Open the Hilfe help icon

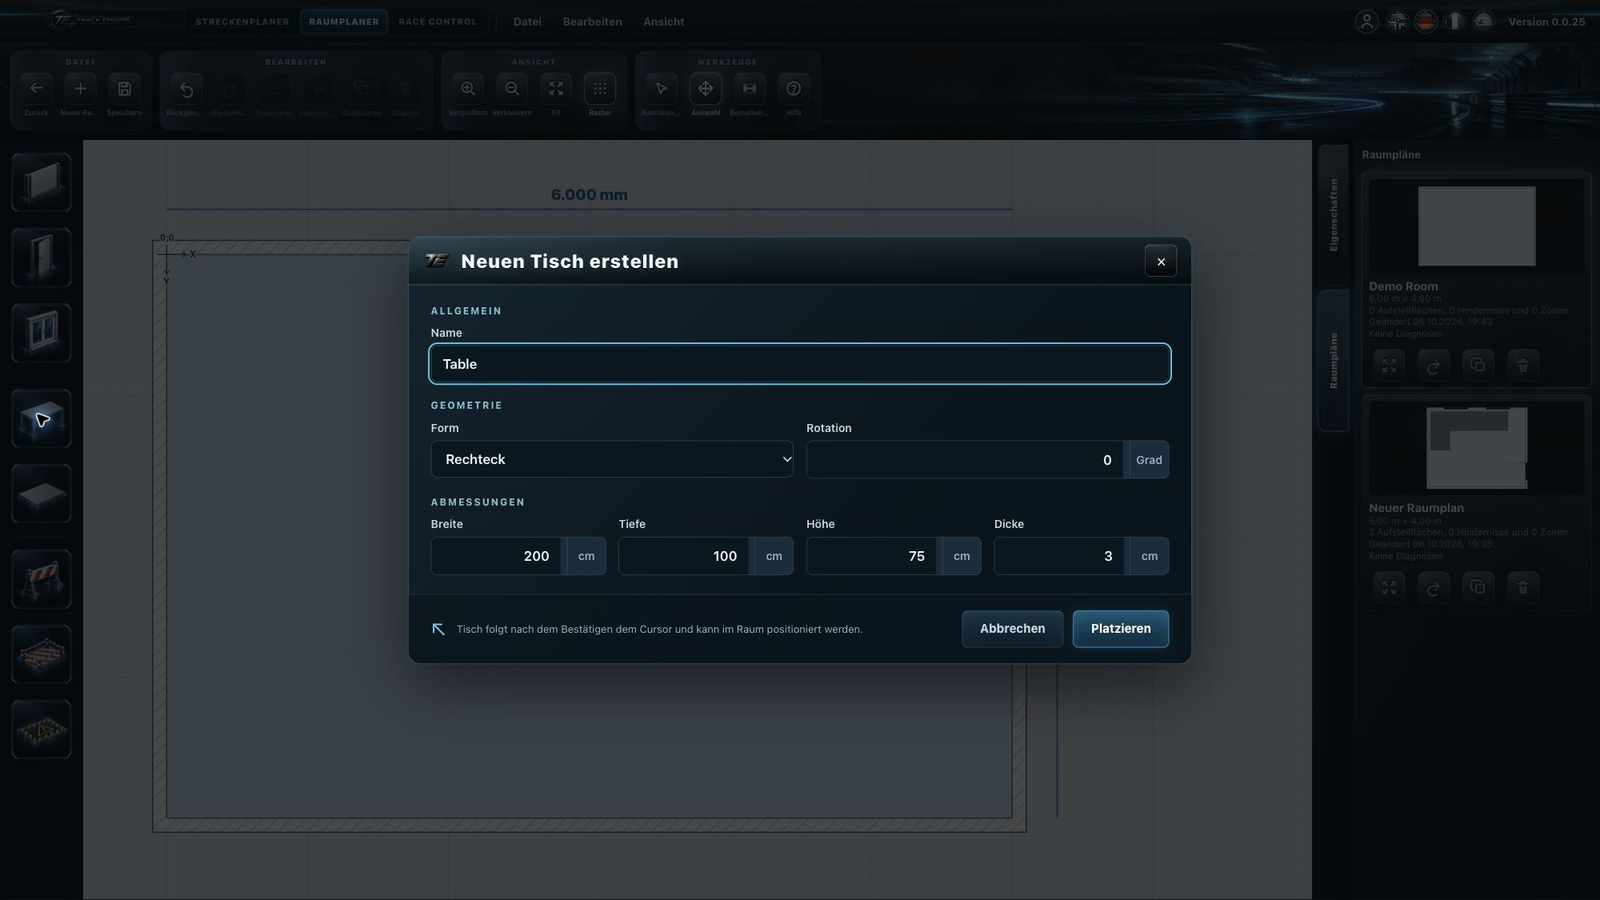[x=793, y=88]
